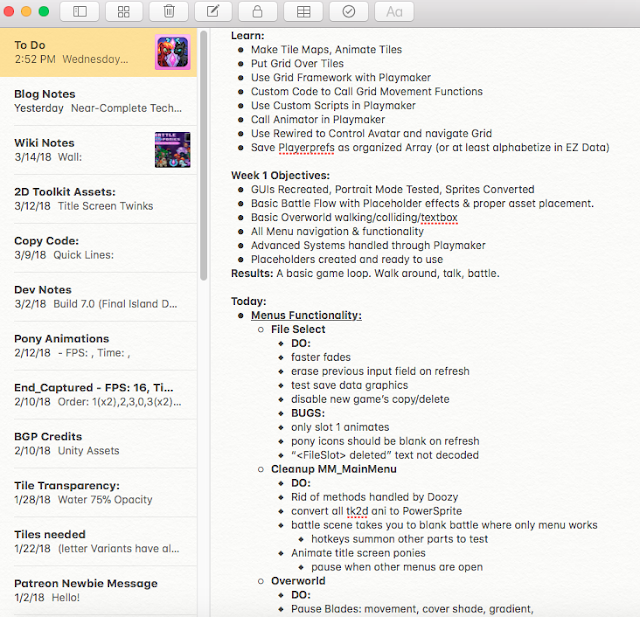Lock the note with padlock icon
640x617 pixels.
click(258, 11)
